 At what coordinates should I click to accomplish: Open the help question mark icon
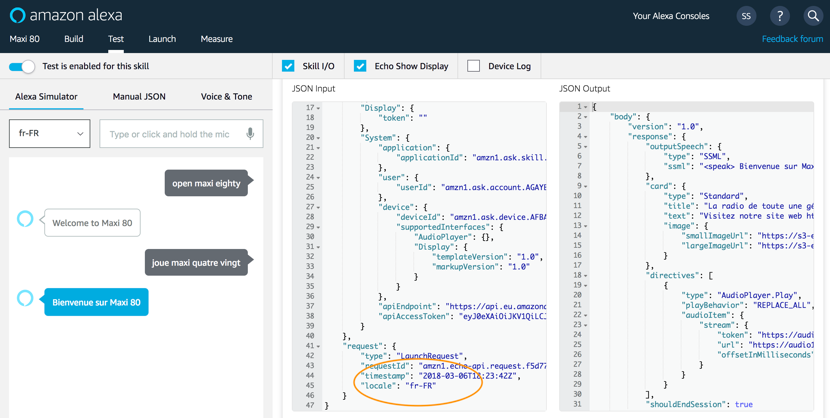[780, 16]
